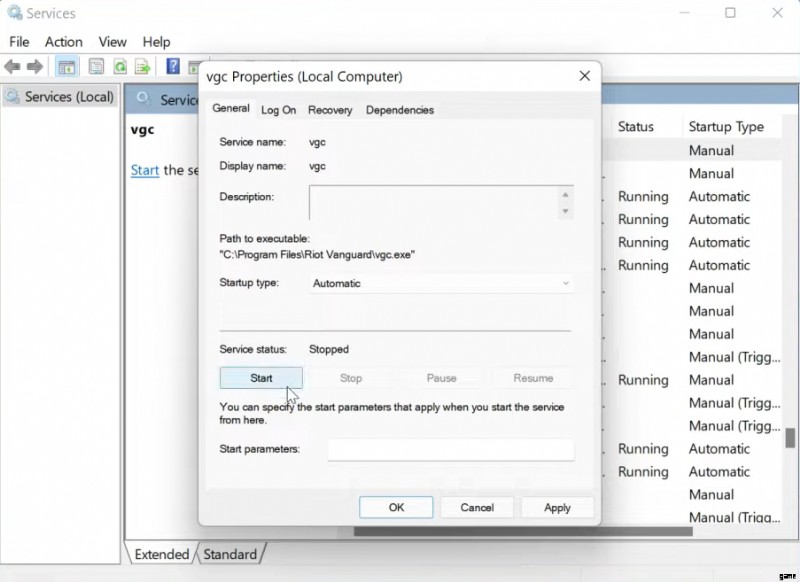The width and height of the screenshot is (800, 582).
Task: Click the Apply button
Action: [557, 507]
